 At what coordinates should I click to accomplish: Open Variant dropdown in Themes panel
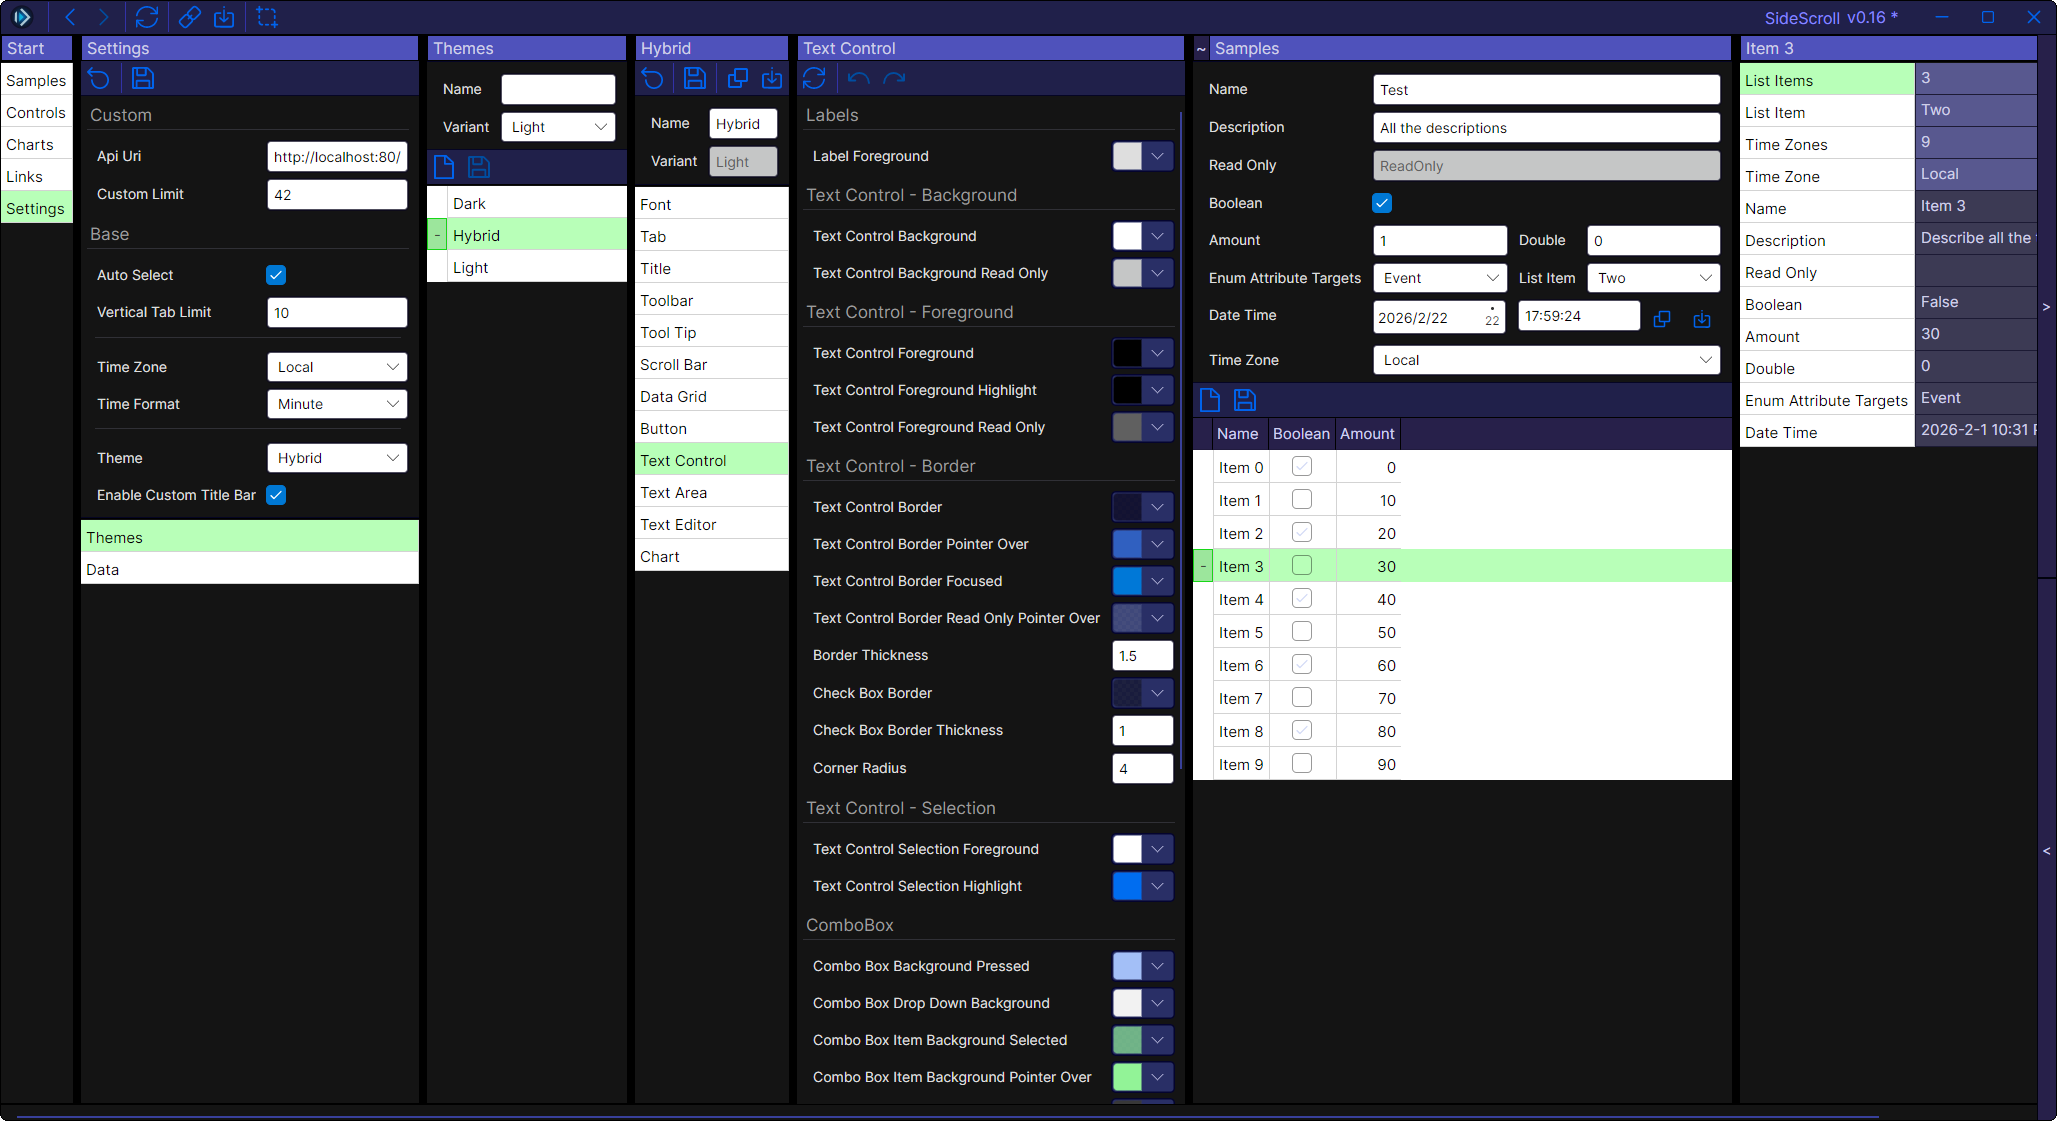pos(558,127)
